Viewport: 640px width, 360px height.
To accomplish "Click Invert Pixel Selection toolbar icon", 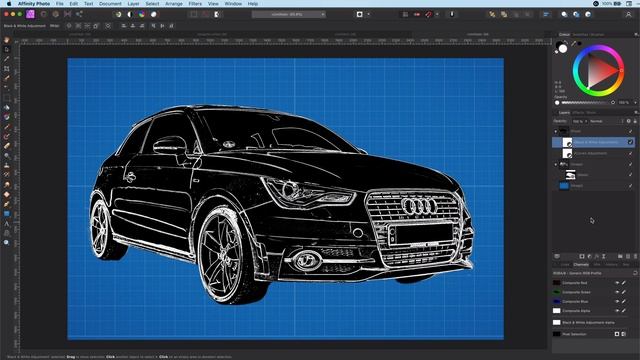I will 217,14.
